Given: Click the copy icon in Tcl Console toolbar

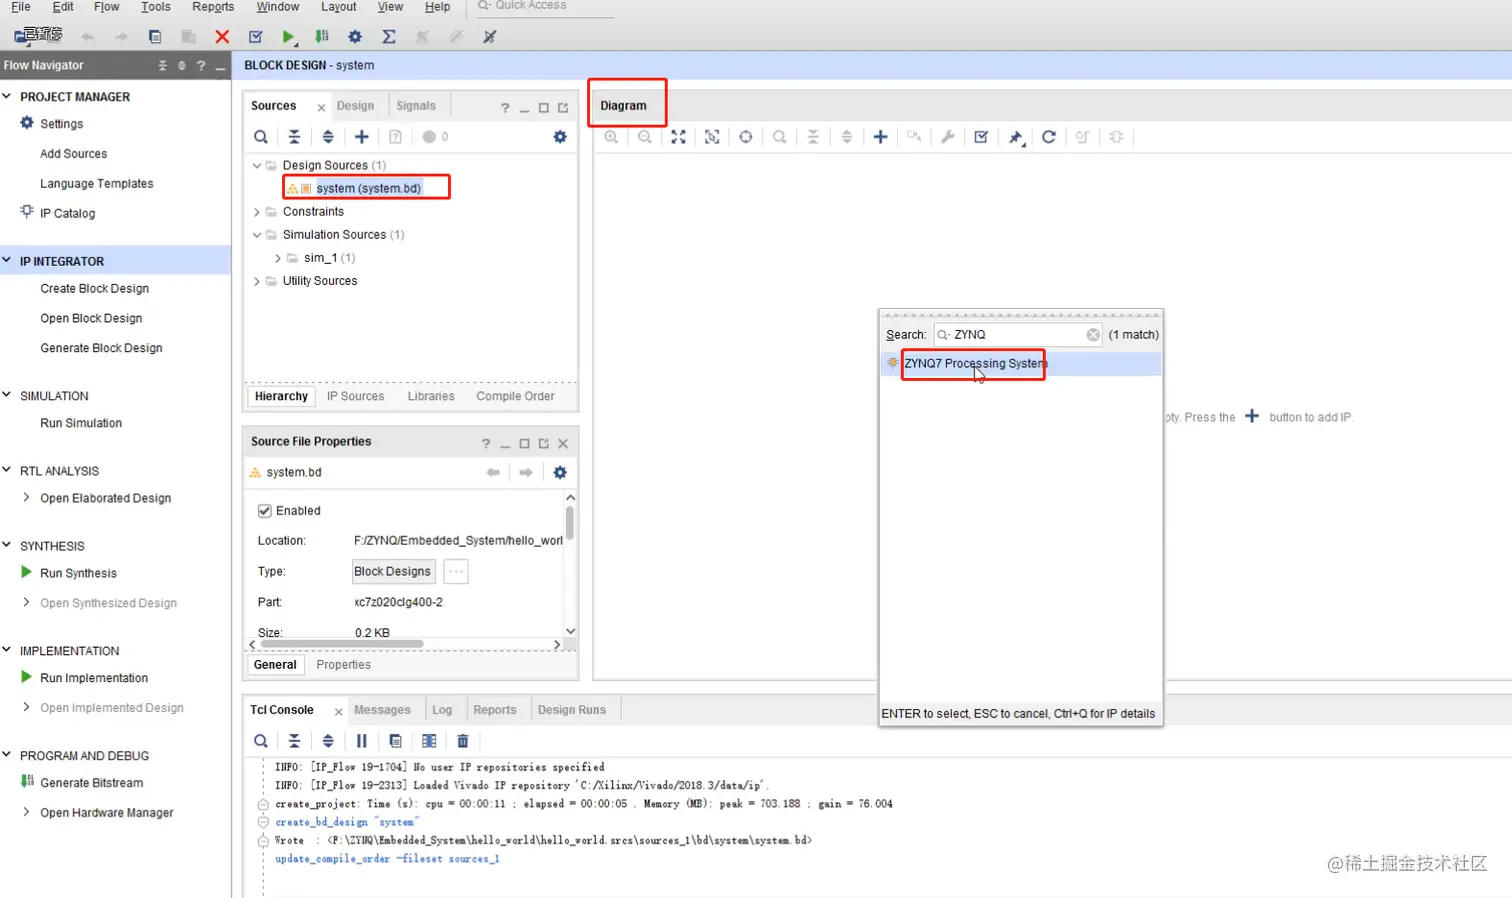Looking at the screenshot, I should (x=395, y=741).
